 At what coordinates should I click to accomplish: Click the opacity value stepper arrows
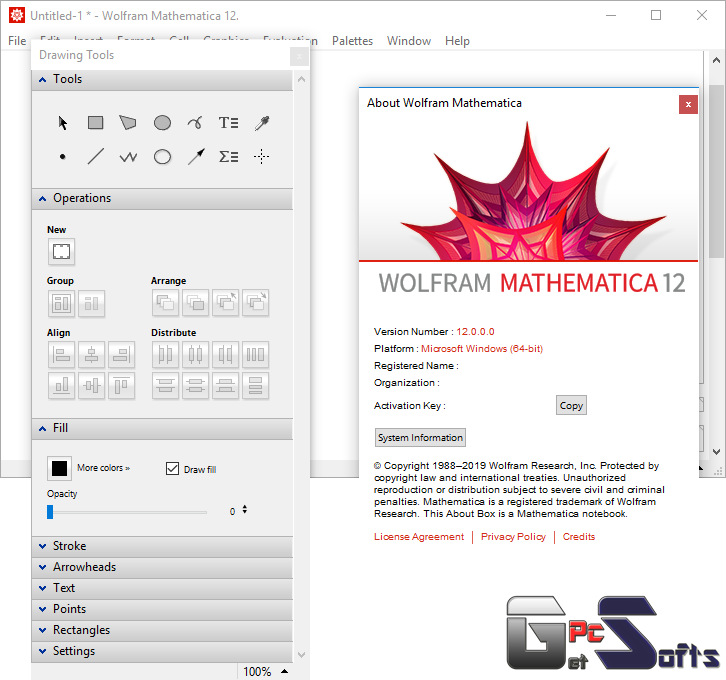pos(244,510)
